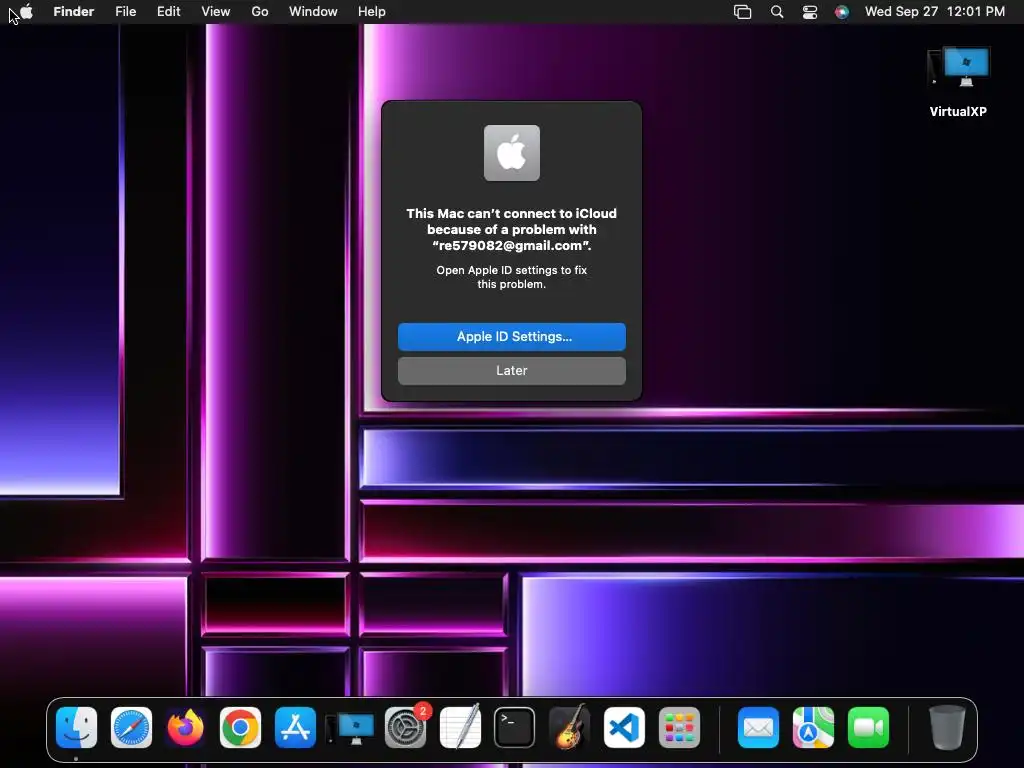1024x768 pixels.
Task: Open the Finder menu
Action: click(x=74, y=12)
